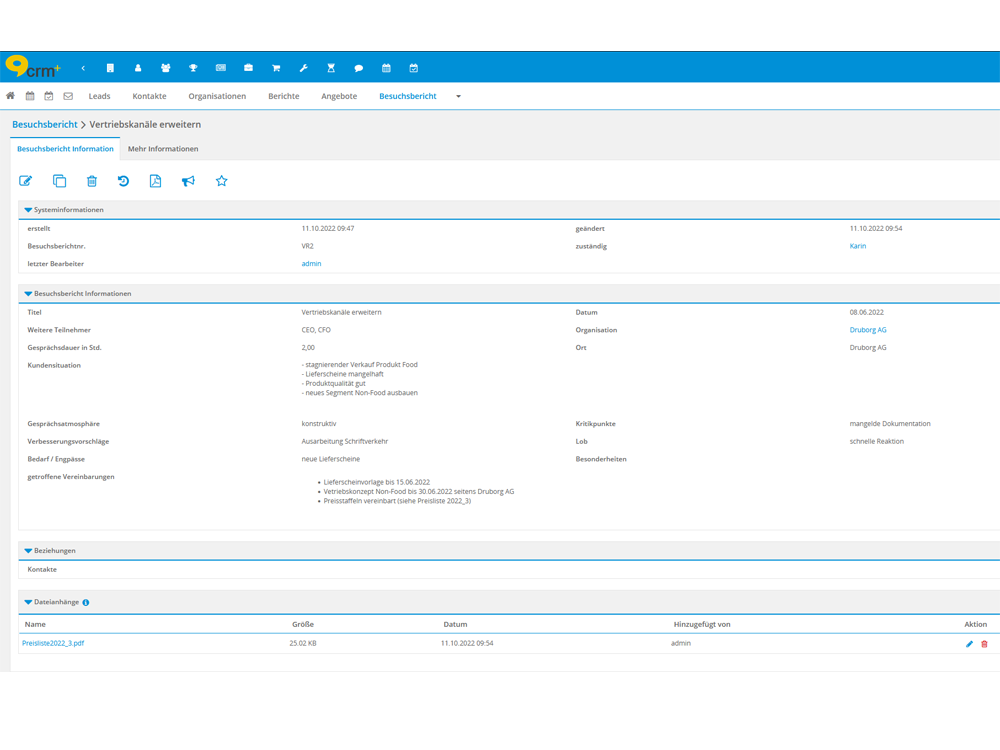Collapse the Besuchsbericht Informationen block
Image resolution: width=1000 pixels, height=750 pixels.
coord(28,294)
